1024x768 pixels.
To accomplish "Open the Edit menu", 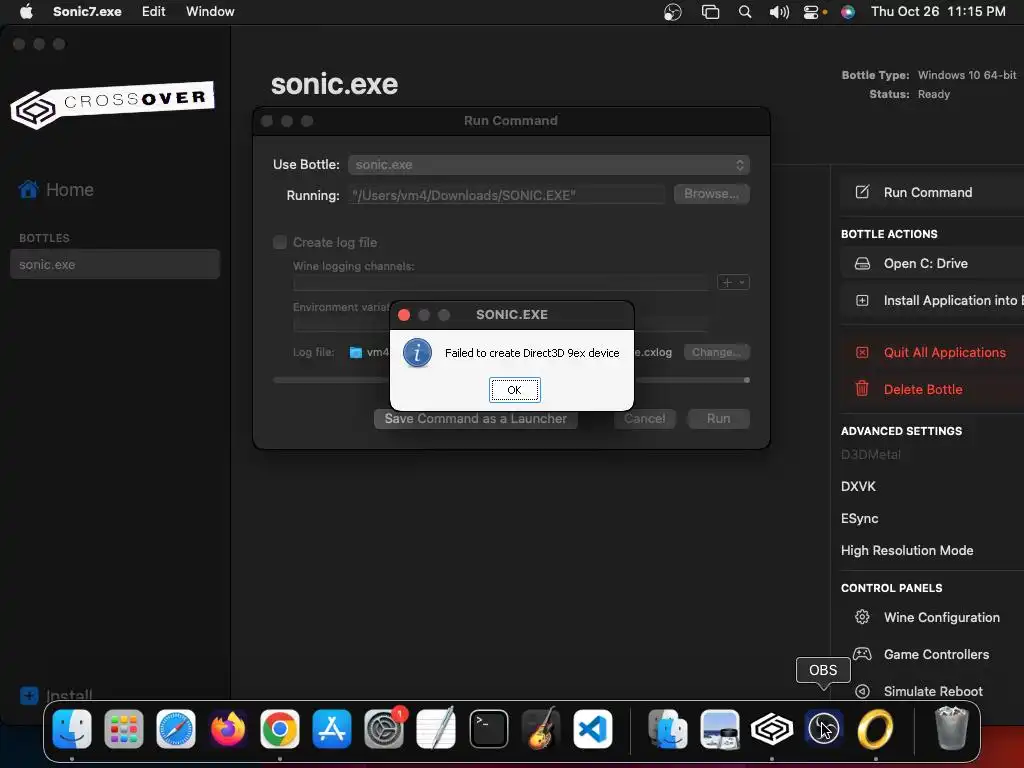I will coord(153,11).
